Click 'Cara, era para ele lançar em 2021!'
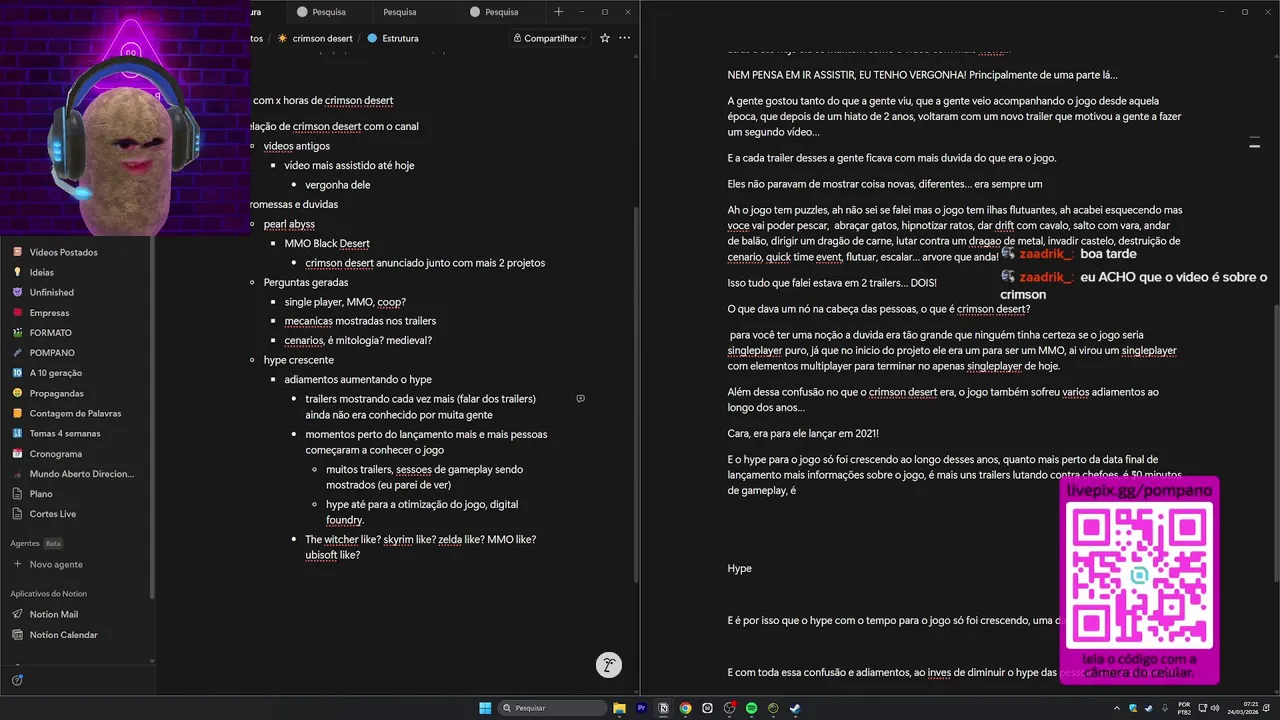The image size is (1280, 720). (803, 433)
